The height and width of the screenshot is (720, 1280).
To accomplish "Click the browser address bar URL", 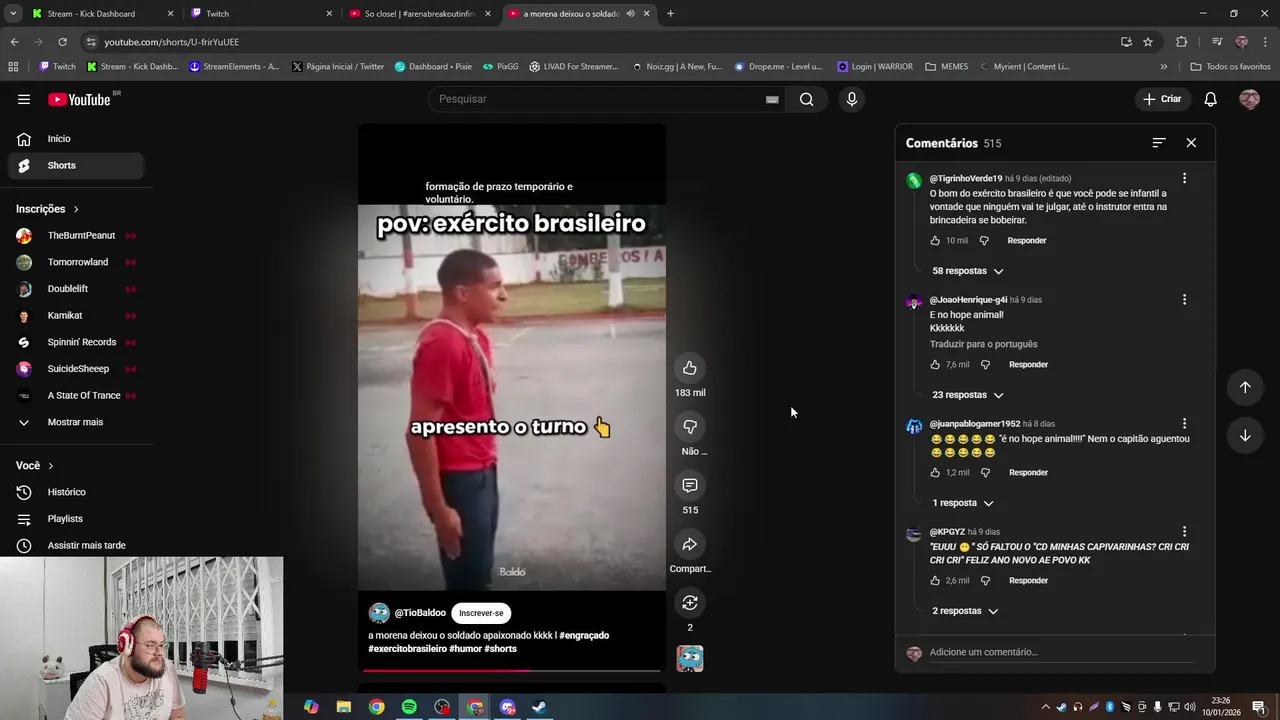I will click(x=172, y=42).
